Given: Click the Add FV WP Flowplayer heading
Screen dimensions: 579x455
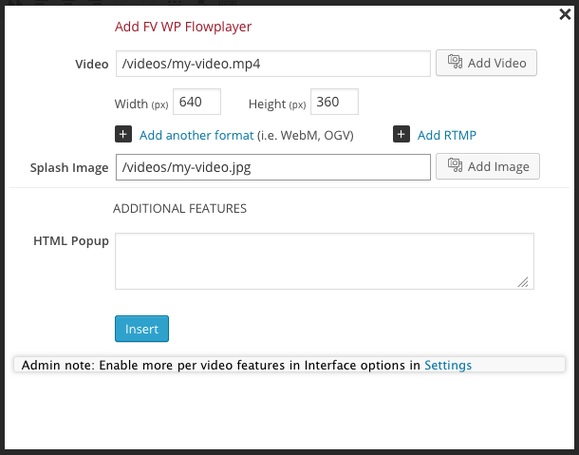Looking at the screenshot, I should pyautogui.click(x=183, y=27).
